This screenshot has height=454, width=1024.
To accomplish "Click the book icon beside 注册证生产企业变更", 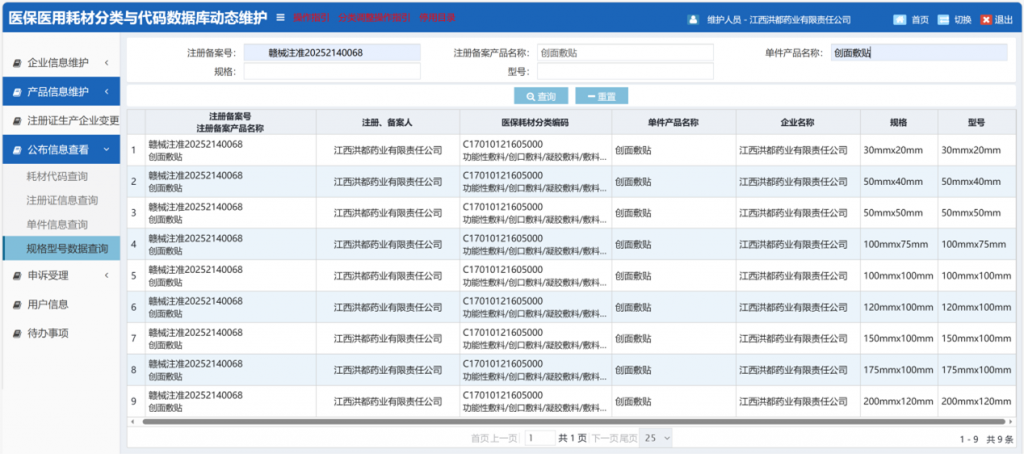I will [17, 121].
